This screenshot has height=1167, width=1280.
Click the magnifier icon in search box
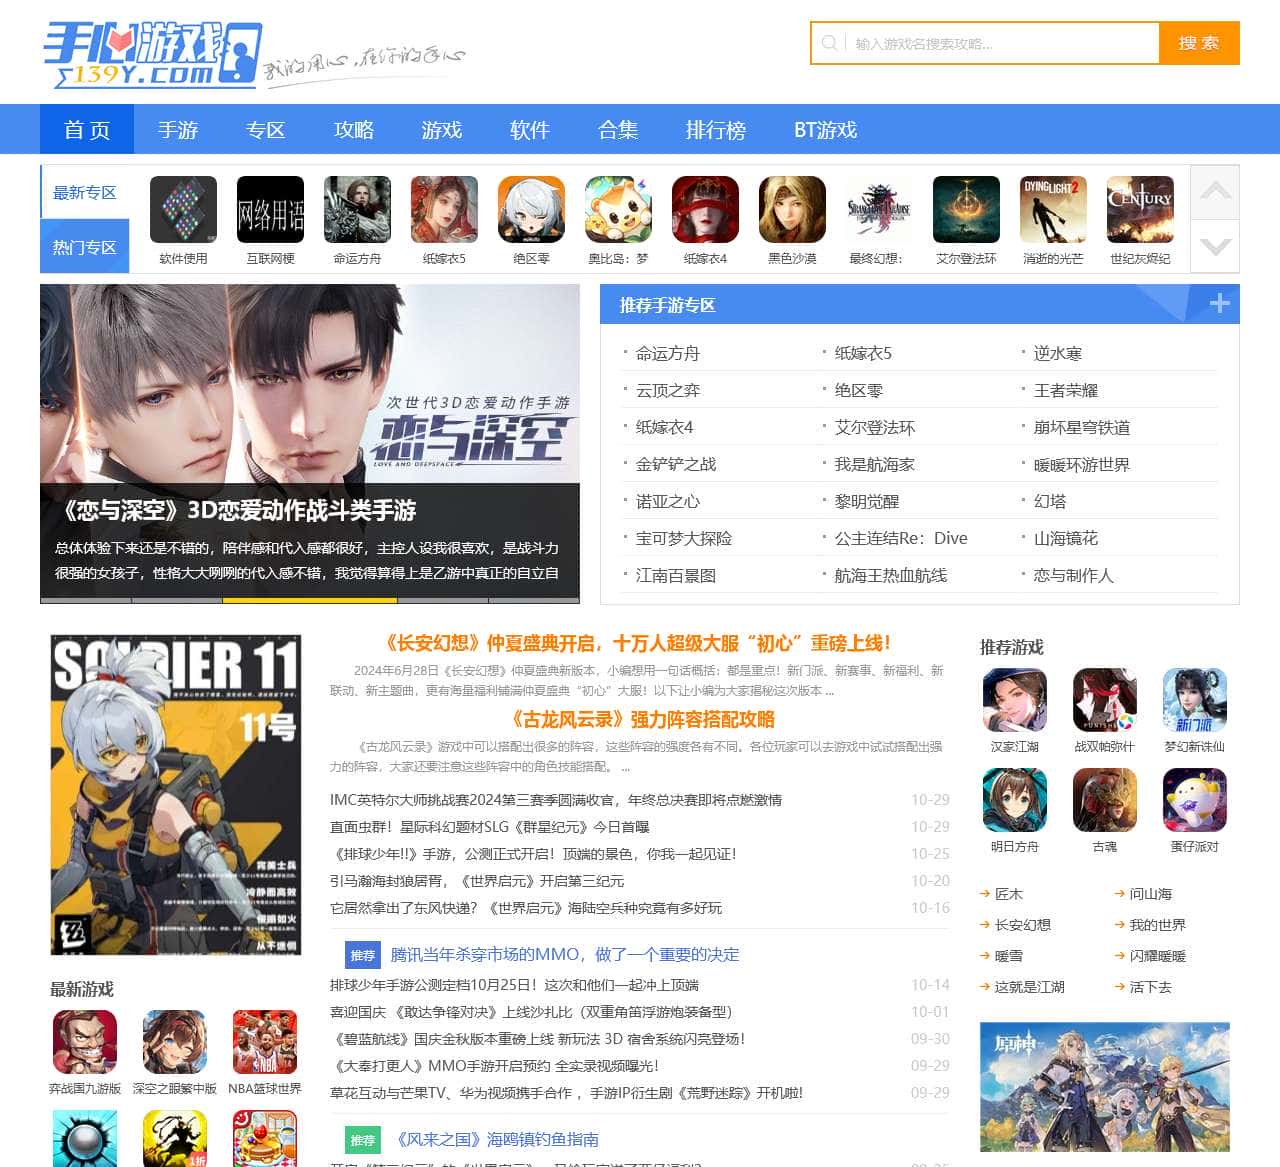(829, 43)
